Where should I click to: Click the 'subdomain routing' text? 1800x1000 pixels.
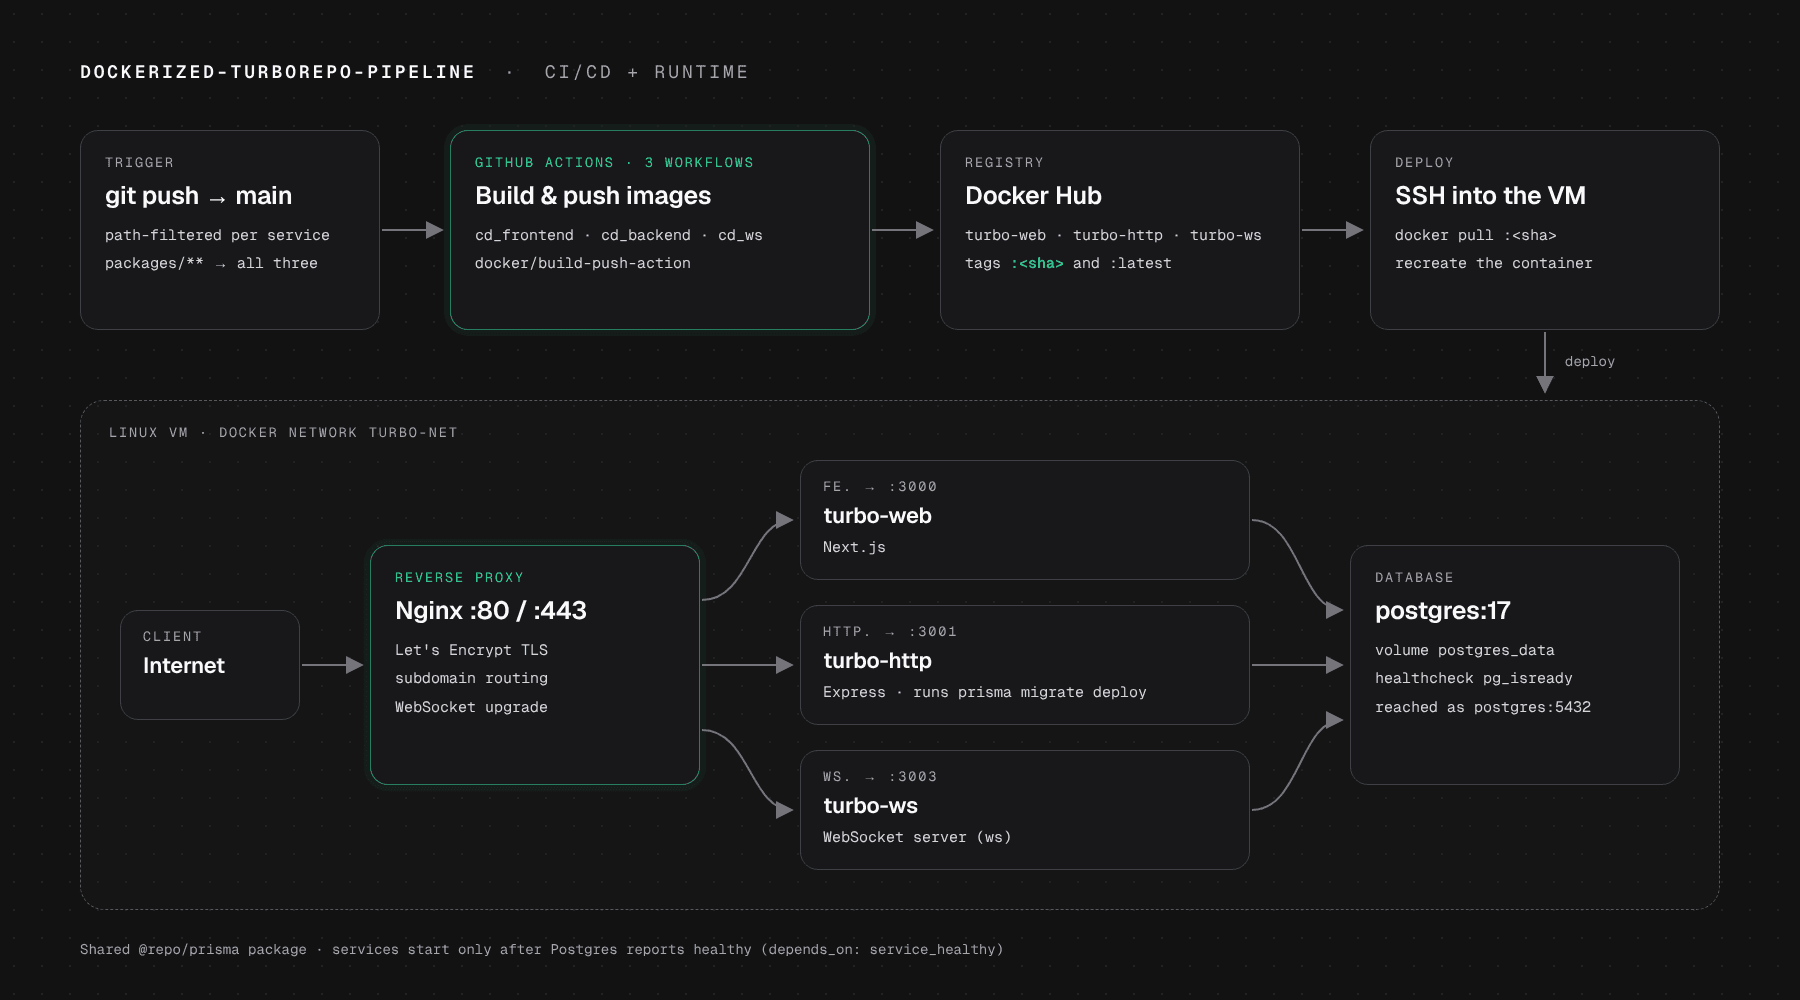pos(471,678)
